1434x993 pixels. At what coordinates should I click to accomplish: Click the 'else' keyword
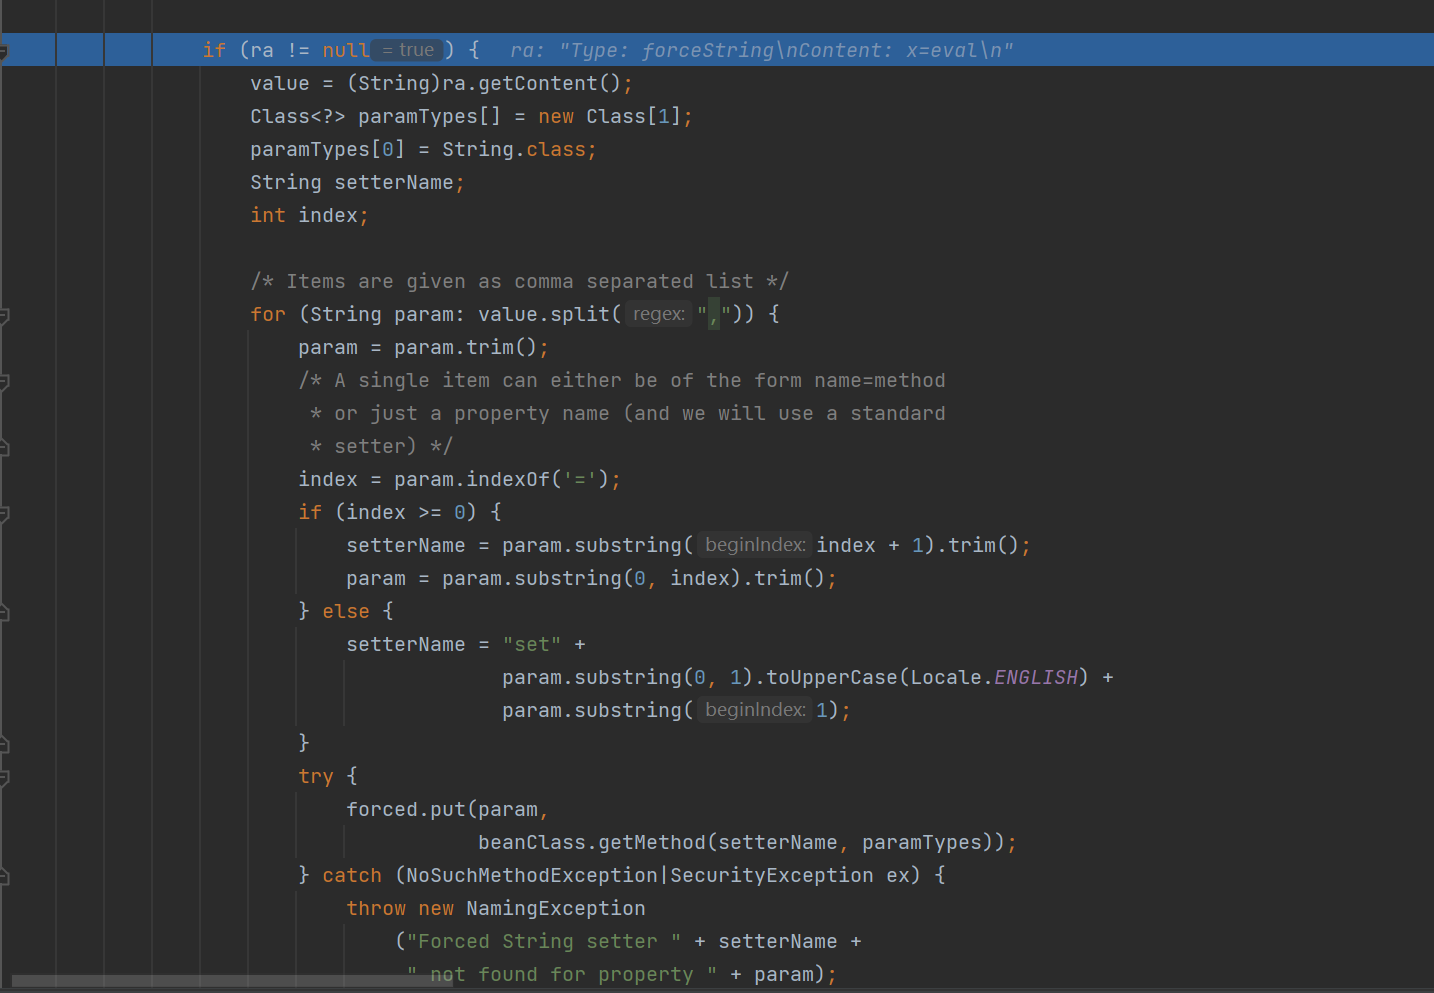(346, 611)
